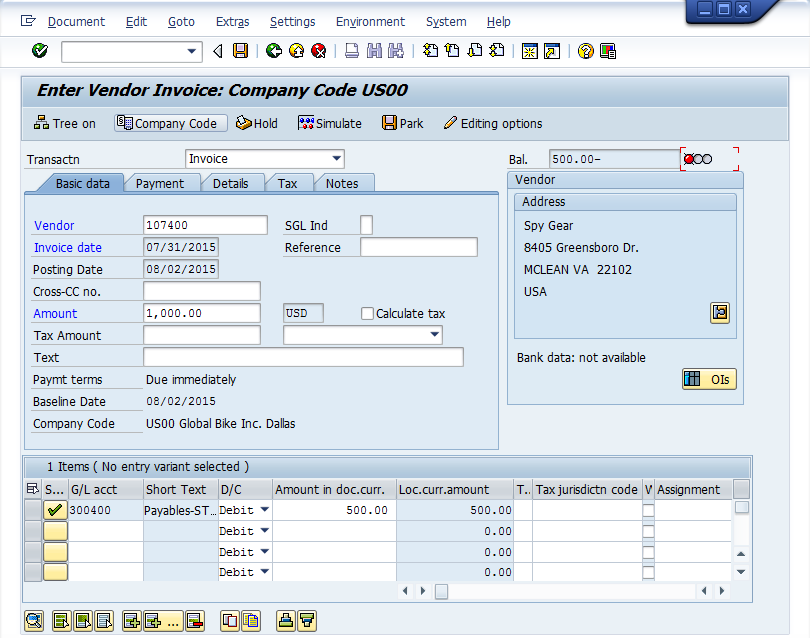The width and height of the screenshot is (810, 638).
Task: Select the row marker for the 300400 line
Action: [x=33, y=510]
